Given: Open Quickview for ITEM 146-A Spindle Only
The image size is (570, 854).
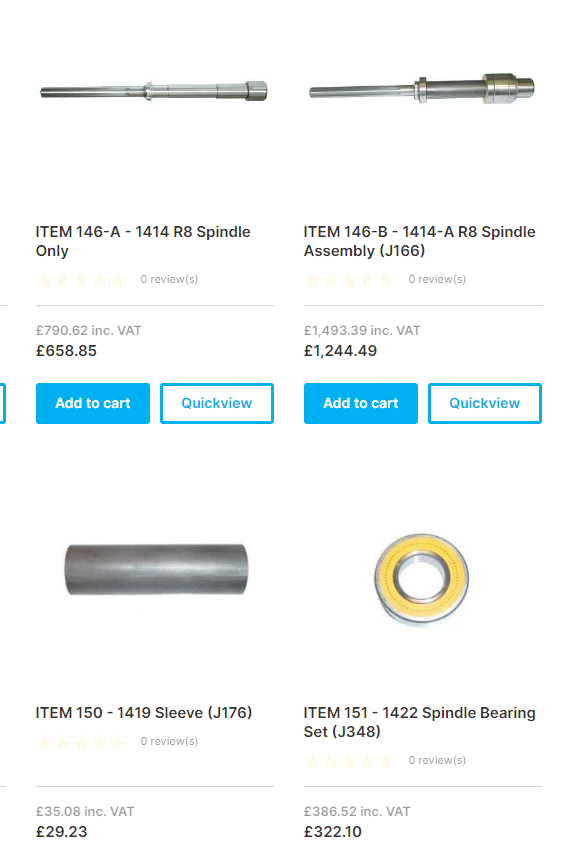Looking at the screenshot, I should [217, 403].
